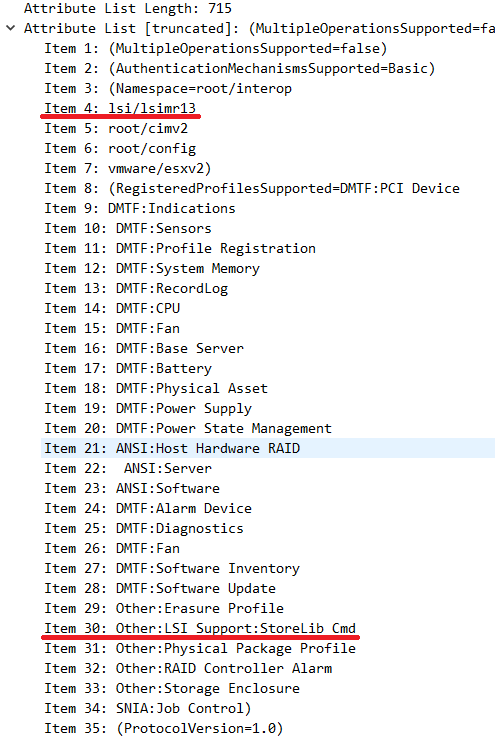
Task: Select Item 11 DMTF:Profile Registration
Action: [x=180, y=248]
